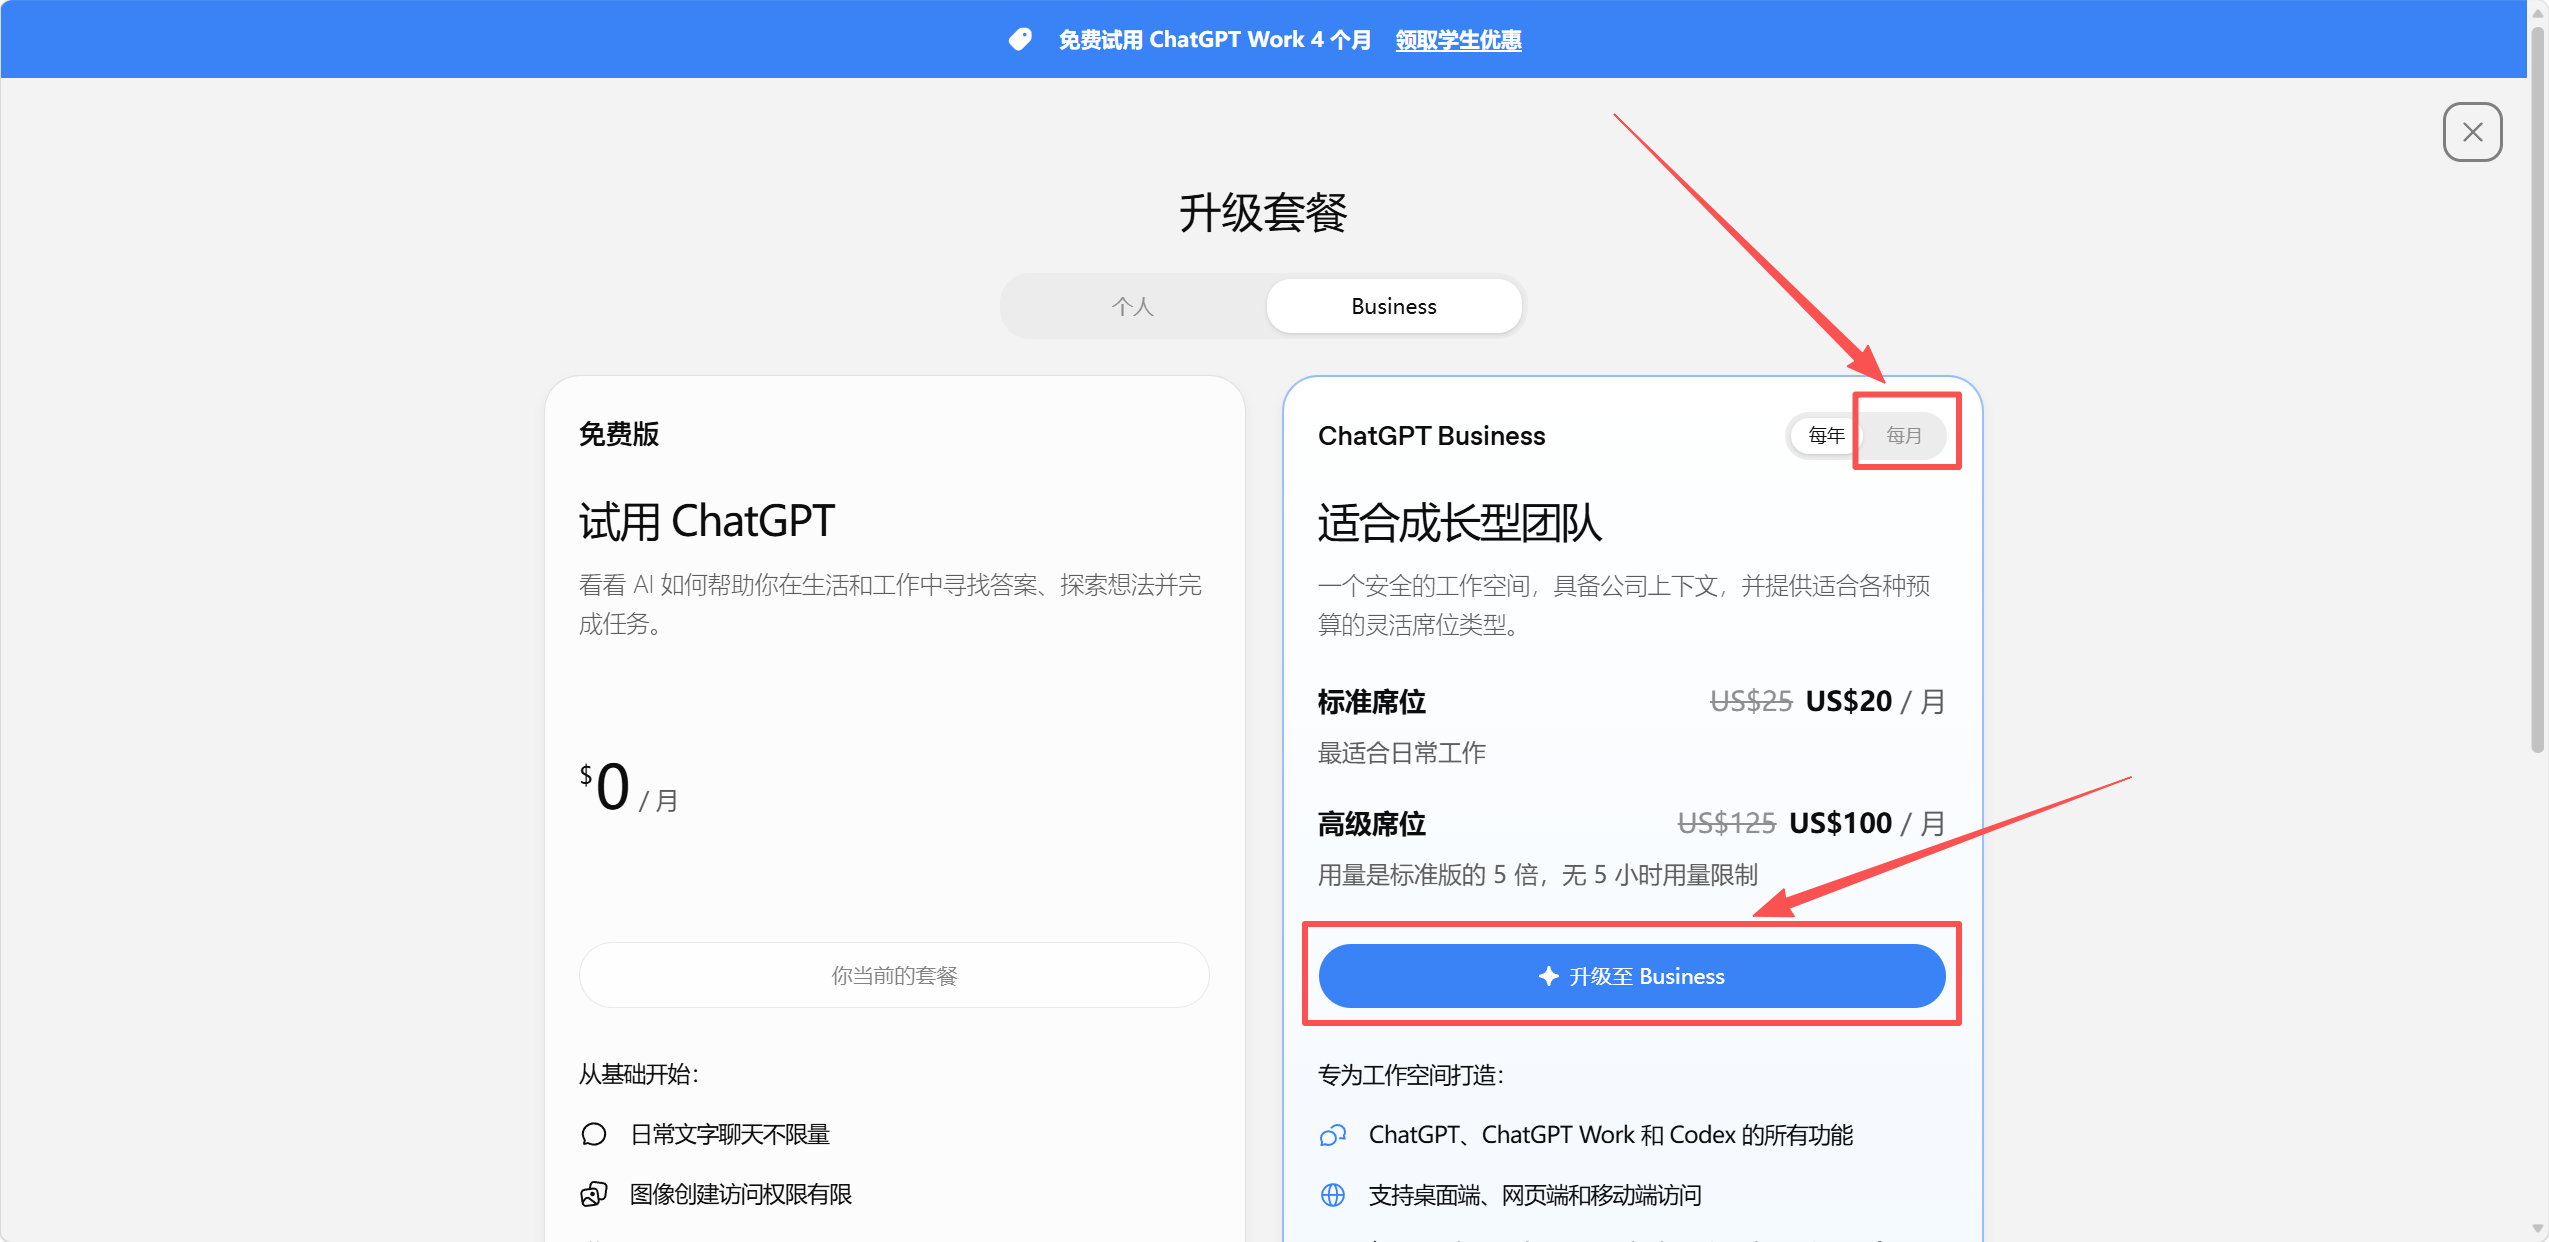Screen dimensions: 2549x1242
Task: Click the $0 / 月 free plan price
Action: [629, 787]
